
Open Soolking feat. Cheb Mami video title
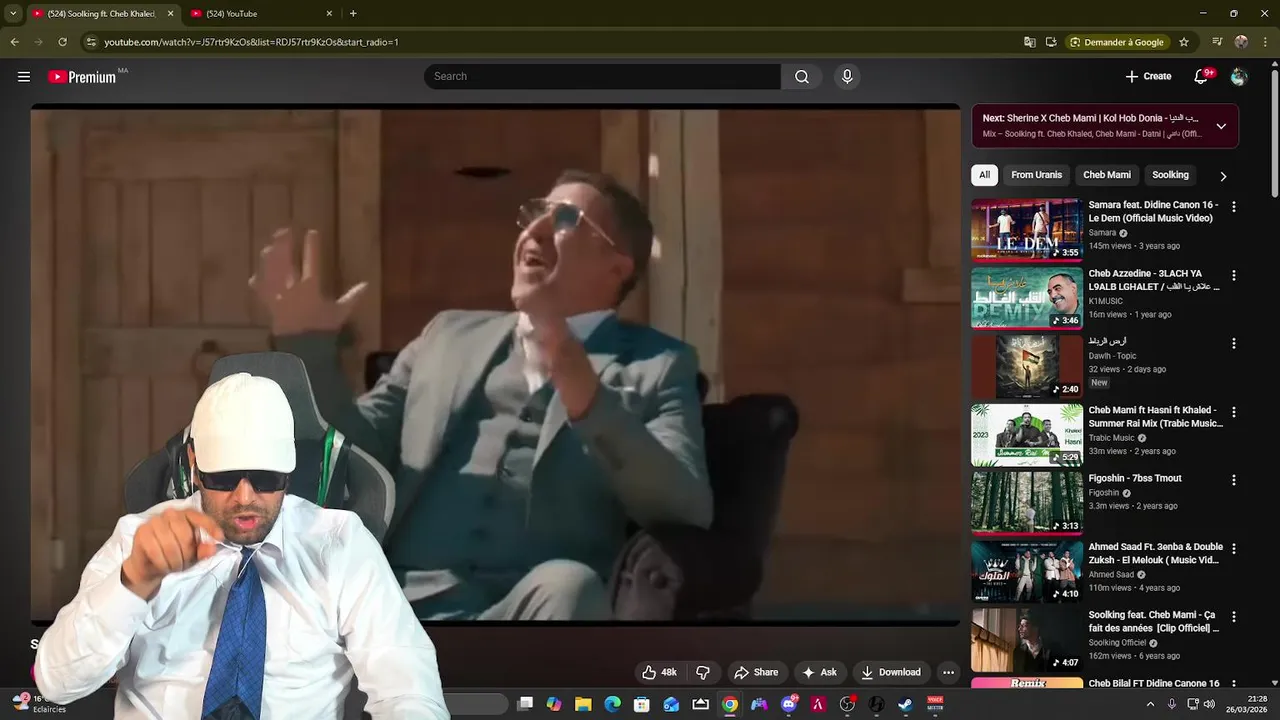[1153, 622]
